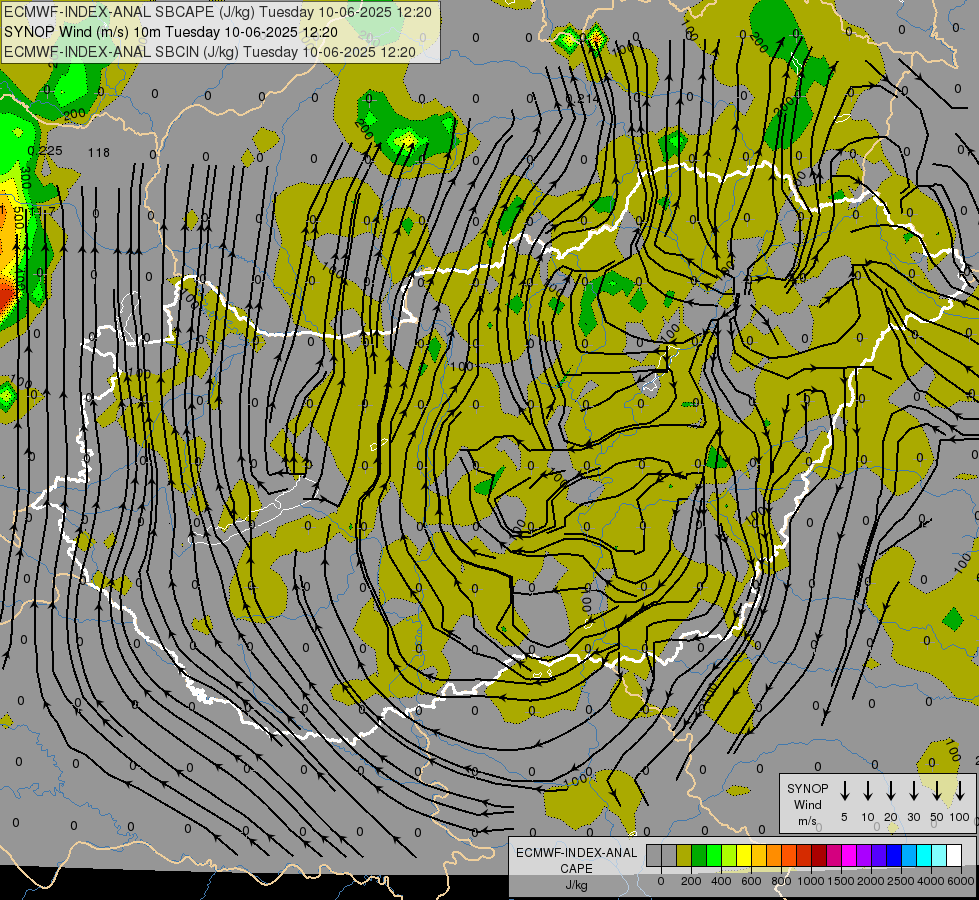The image size is (979, 900).
Task: Pick the white swatch ending at 6000
Action: (x=953, y=855)
